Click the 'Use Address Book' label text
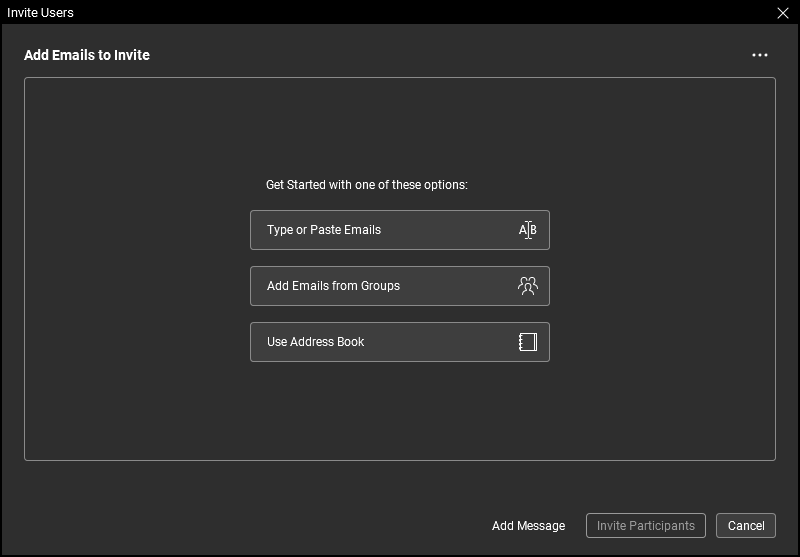800x557 pixels. [x=315, y=342]
